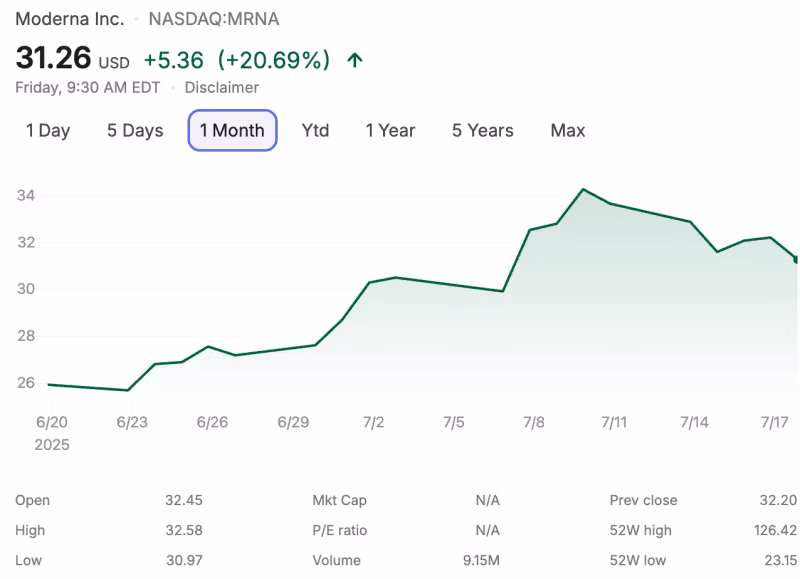This screenshot has width=800, height=579.
Task: Click the Volume value 9.15M
Action: [x=479, y=560]
